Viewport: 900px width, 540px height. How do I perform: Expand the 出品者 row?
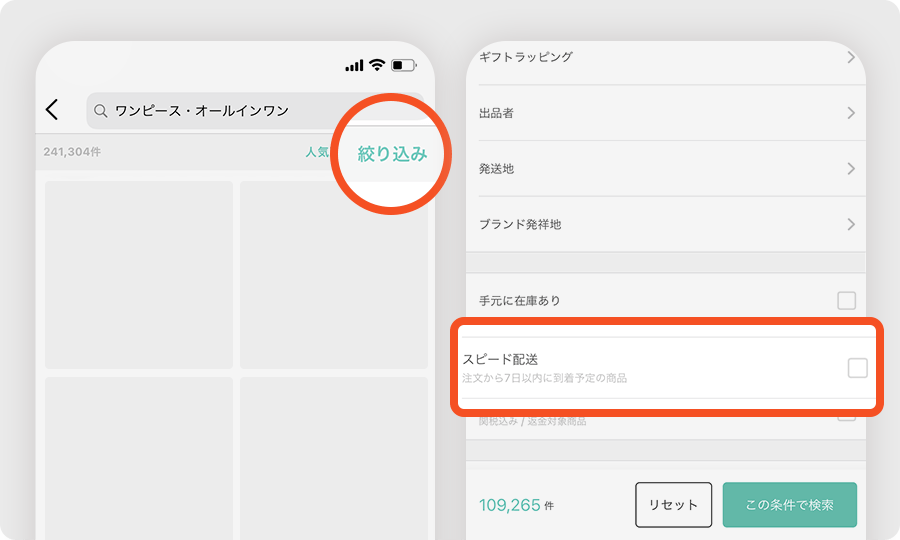pos(666,113)
